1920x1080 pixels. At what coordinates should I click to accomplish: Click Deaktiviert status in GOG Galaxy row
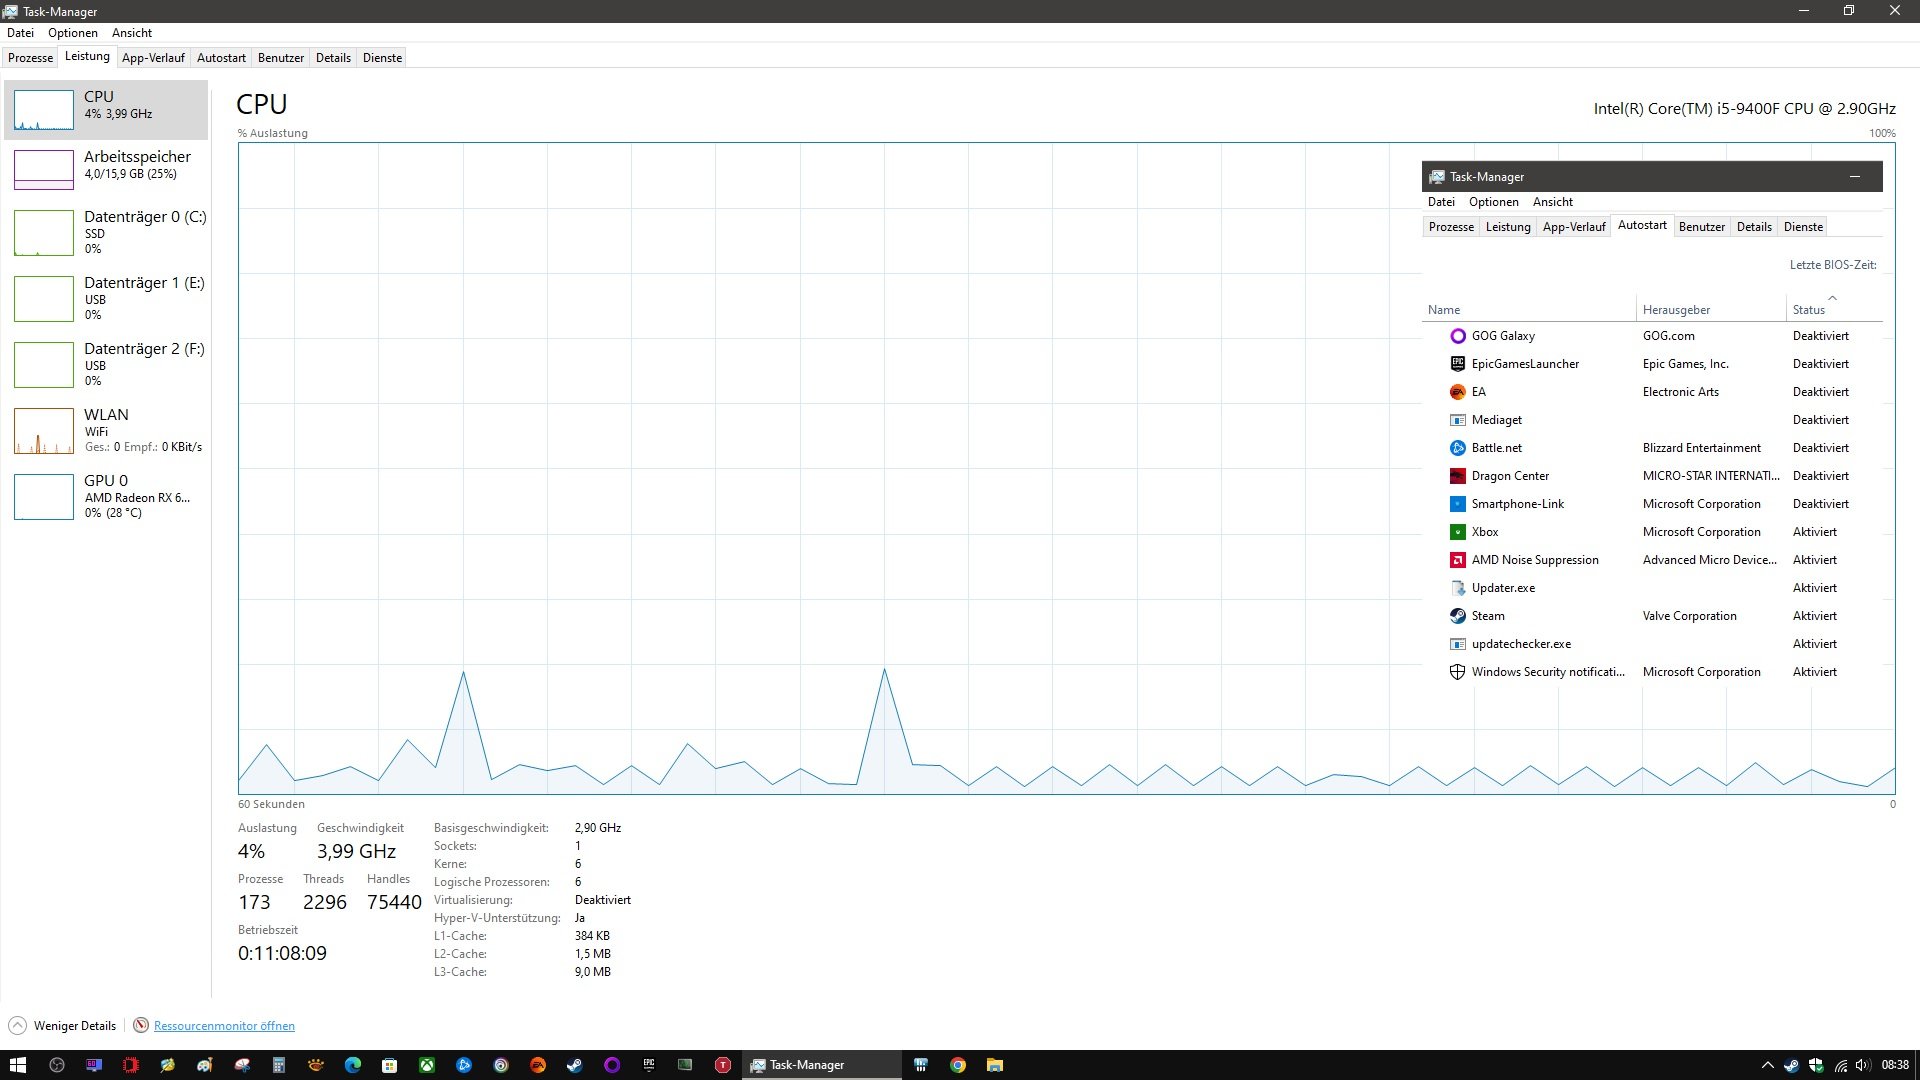click(1820, 336)
